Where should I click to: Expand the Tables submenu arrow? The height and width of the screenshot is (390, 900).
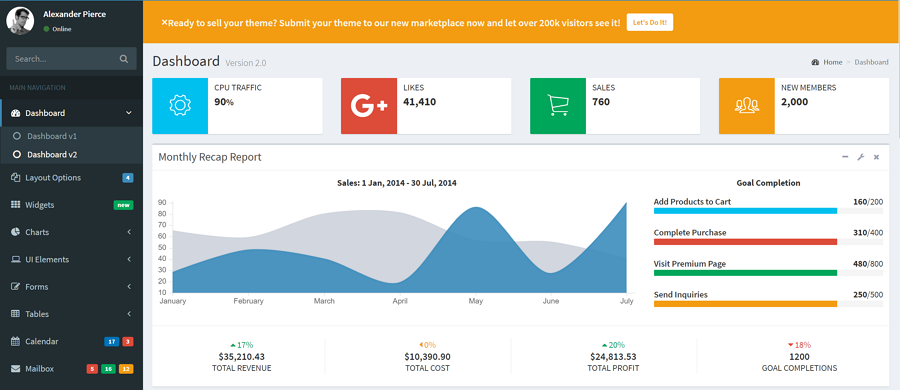tap(129, 314)
